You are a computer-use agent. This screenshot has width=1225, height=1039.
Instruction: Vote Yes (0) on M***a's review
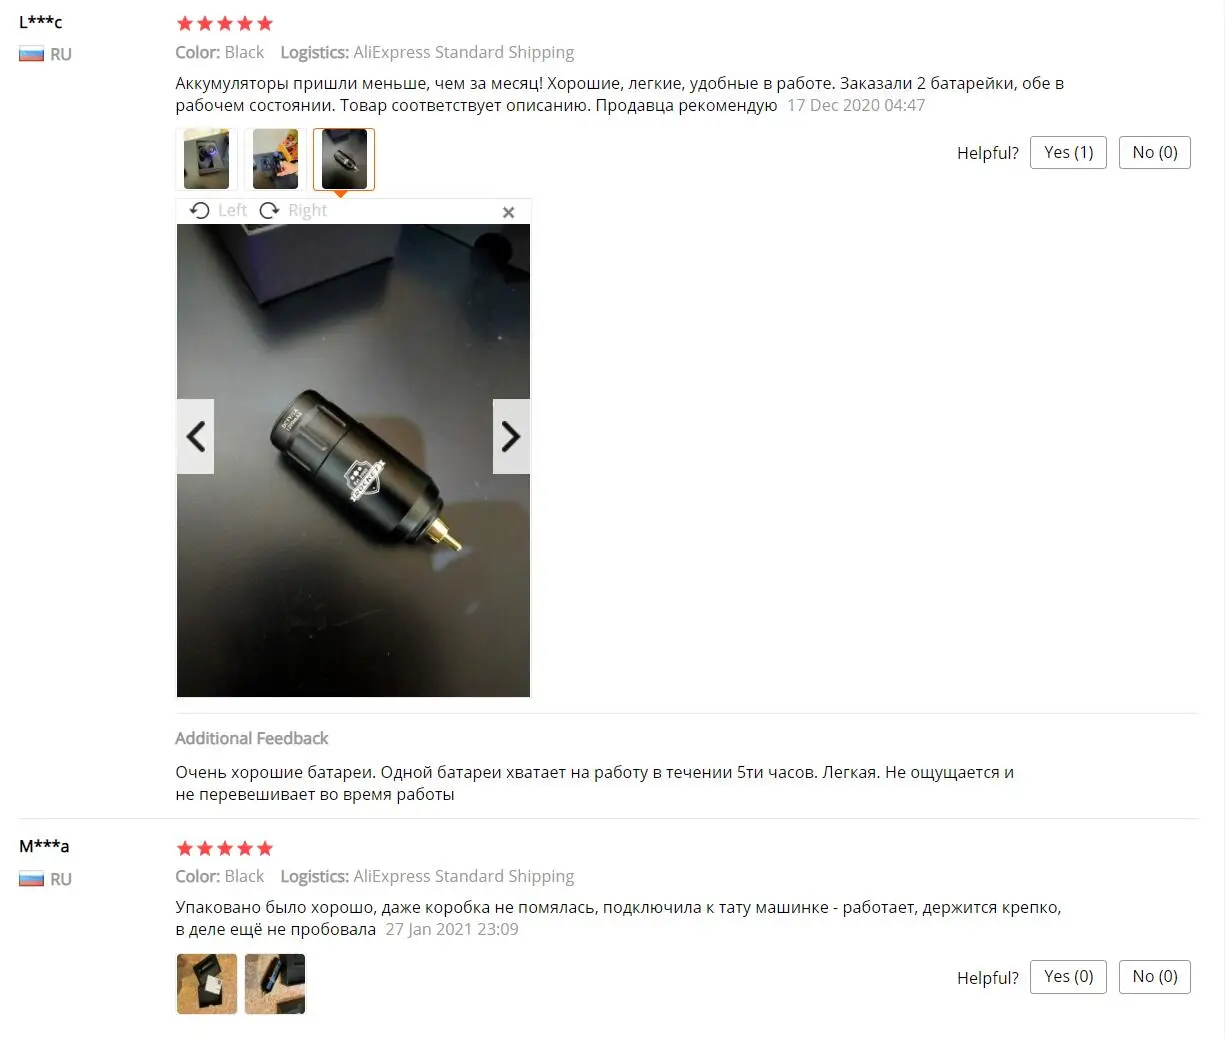(1068, 976)
